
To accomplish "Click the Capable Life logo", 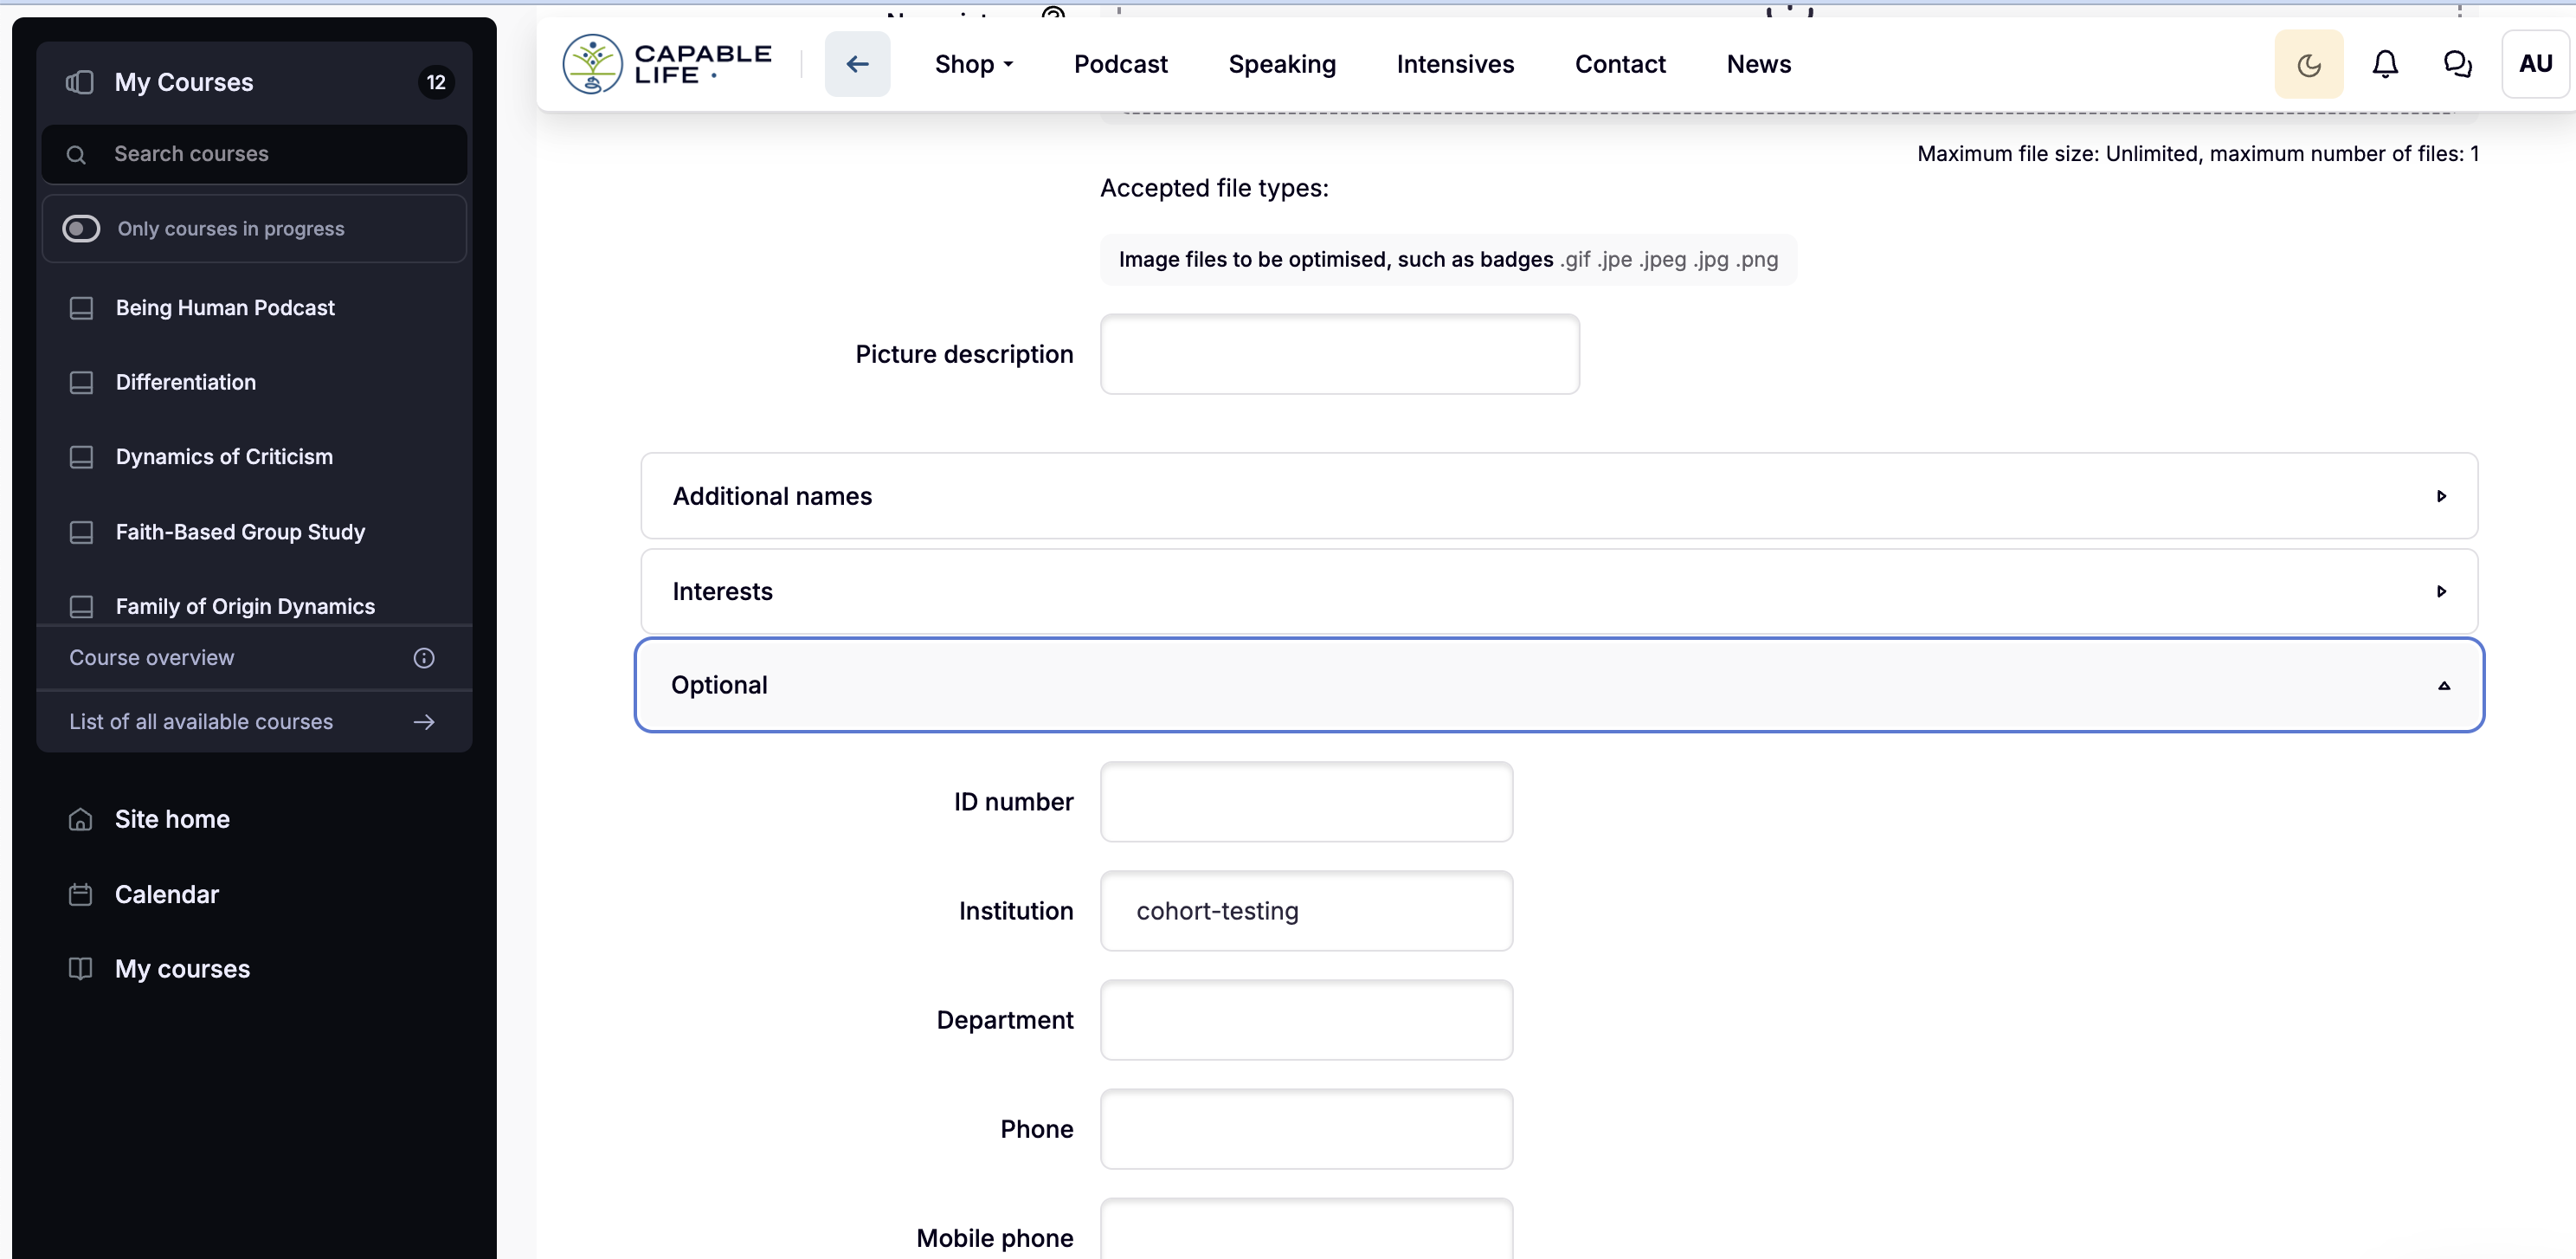I will click(667, 64).
